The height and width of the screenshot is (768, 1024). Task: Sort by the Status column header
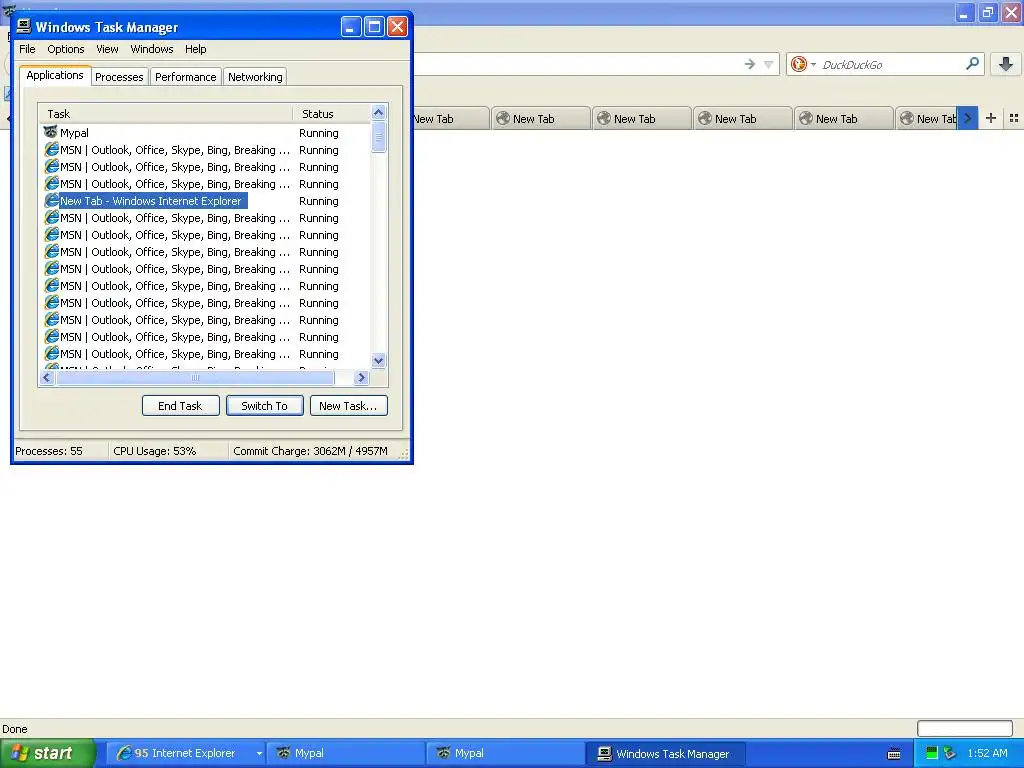coord(331,114)
